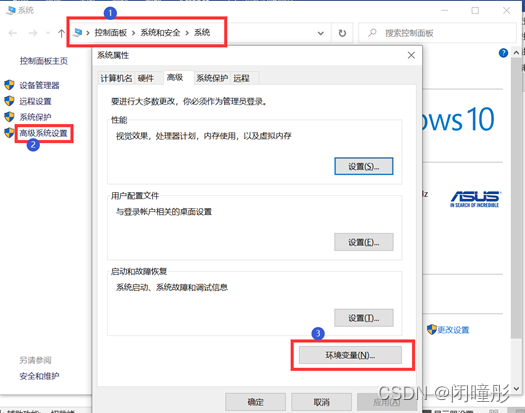This screenshot has width=525, height=413.
Task: Click shield icon beside 远程设置
Action: [x=9, y=101]
